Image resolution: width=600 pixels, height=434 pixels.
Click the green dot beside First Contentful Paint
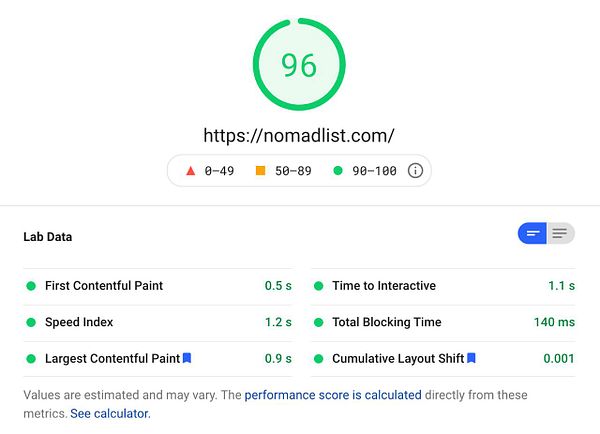click(x=31, y=286)
